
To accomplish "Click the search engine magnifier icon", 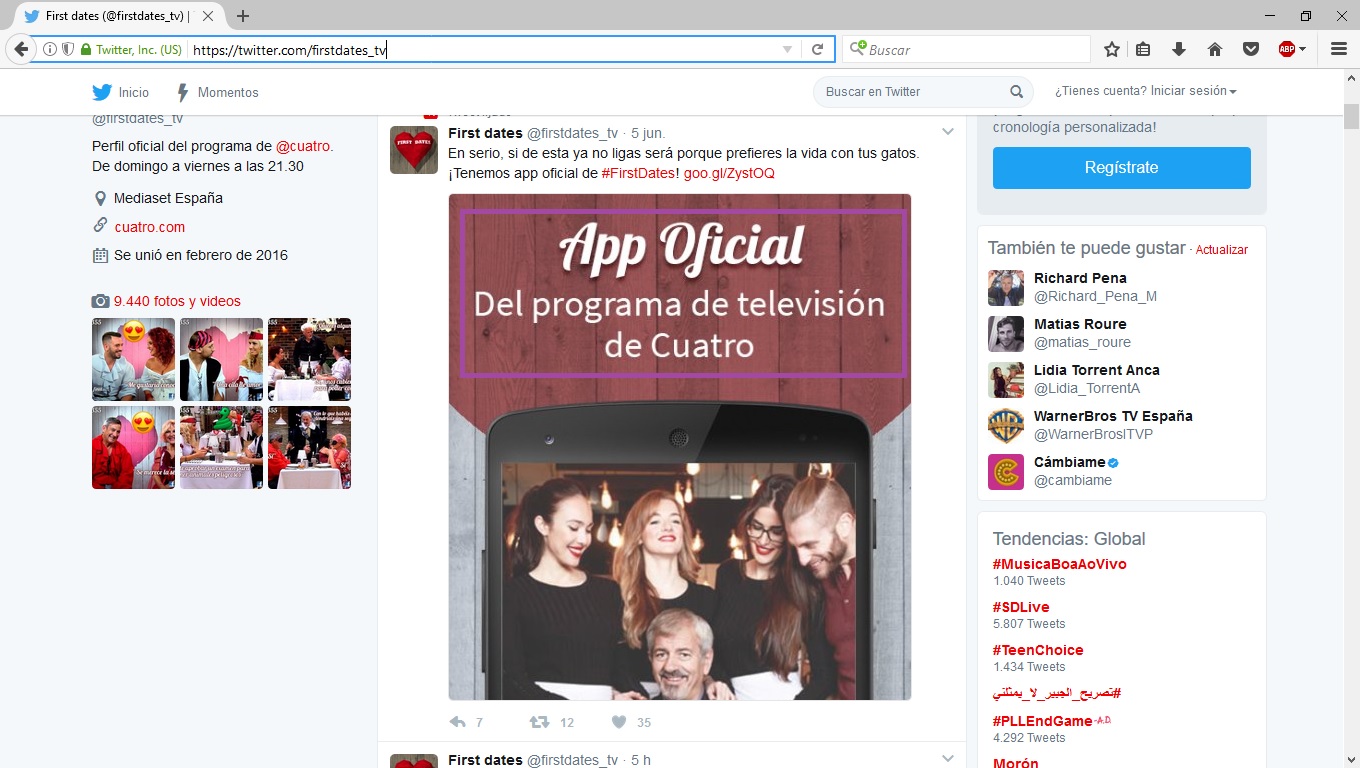I will (857, 49).
